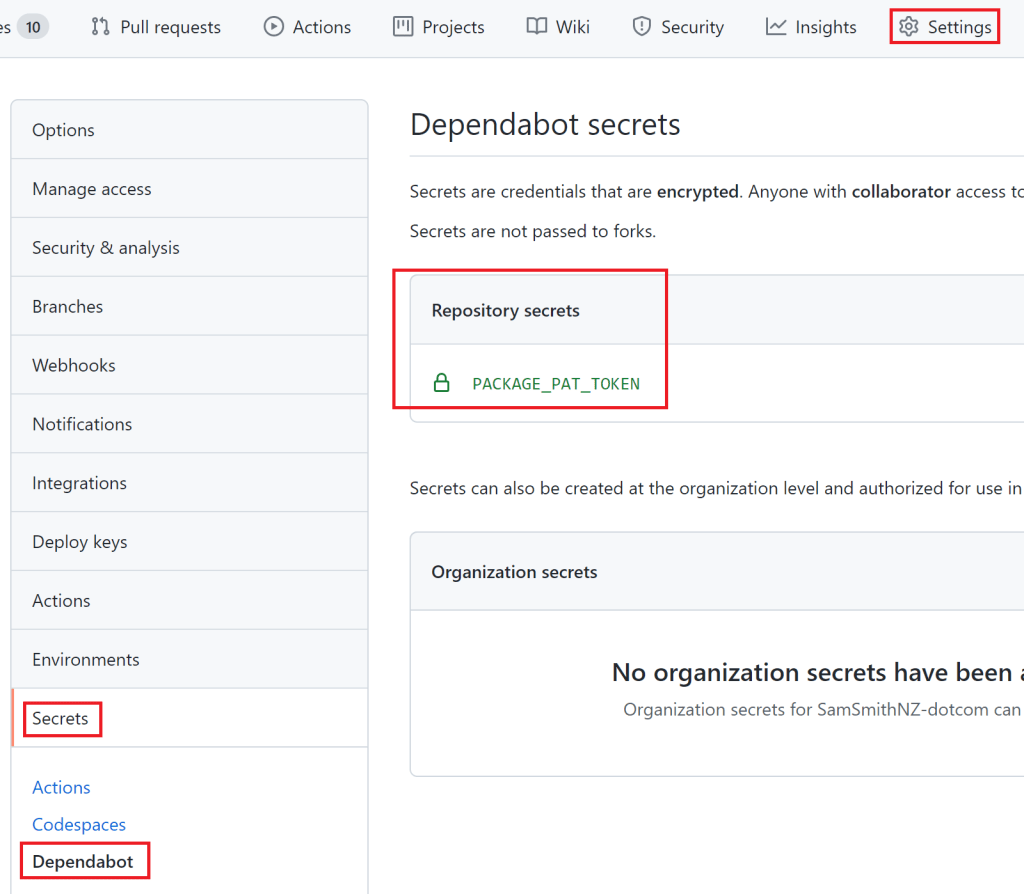Select Secrets in the sidebar
1024x894 pixels.
click(61, 718)
